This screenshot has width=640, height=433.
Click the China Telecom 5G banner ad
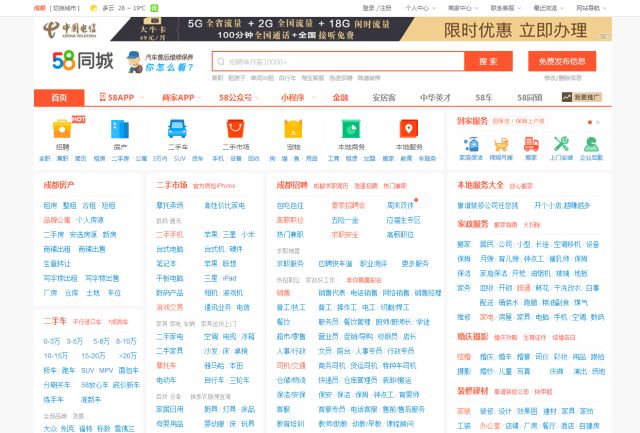point(323,29)
